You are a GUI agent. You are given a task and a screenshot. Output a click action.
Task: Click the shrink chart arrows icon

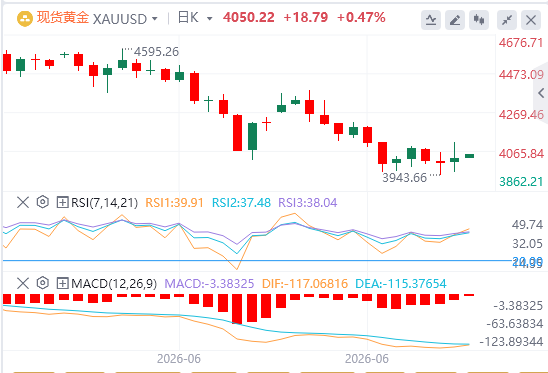[x=507, y=20]
